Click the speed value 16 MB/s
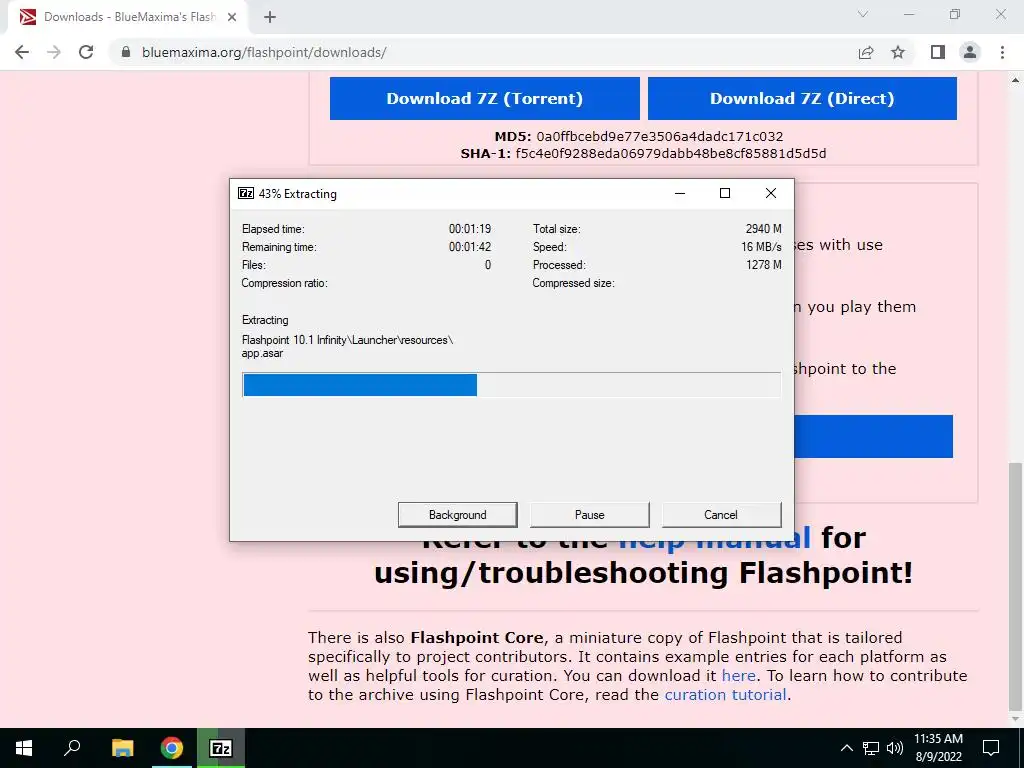The width and height of the screenshot is (1024, 768). [761, 247]
